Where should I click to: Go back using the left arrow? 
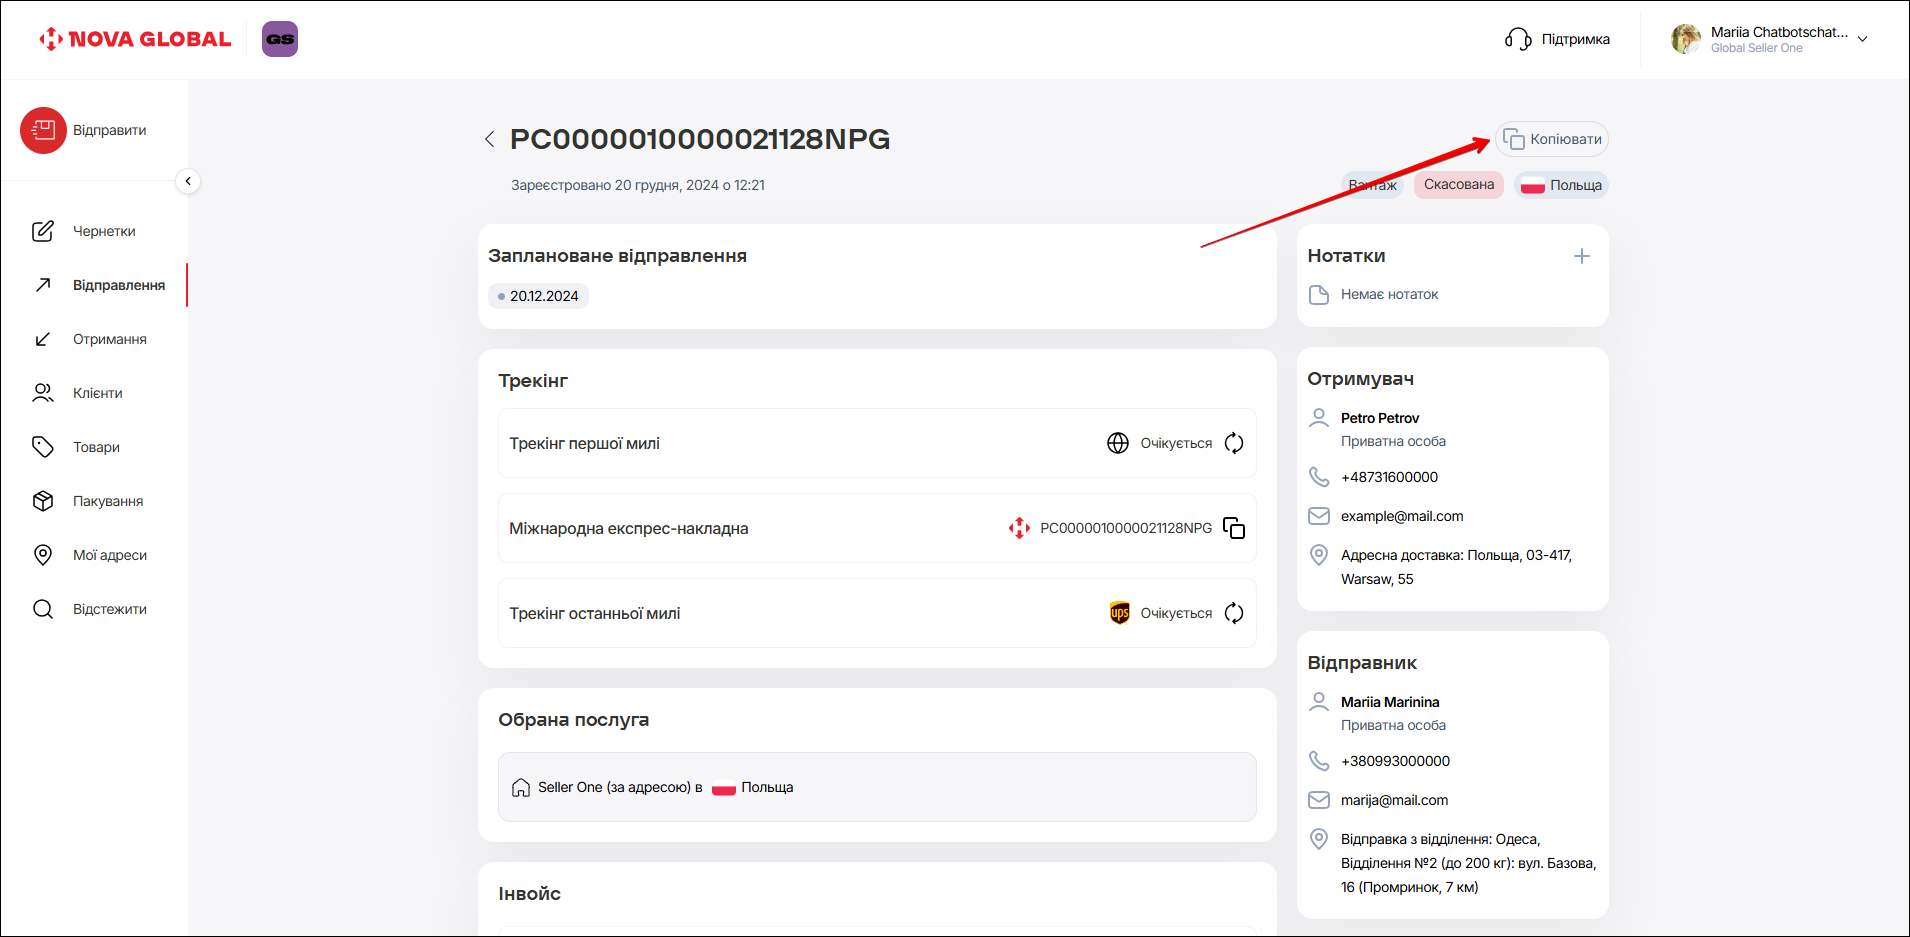tap(489, 139)
